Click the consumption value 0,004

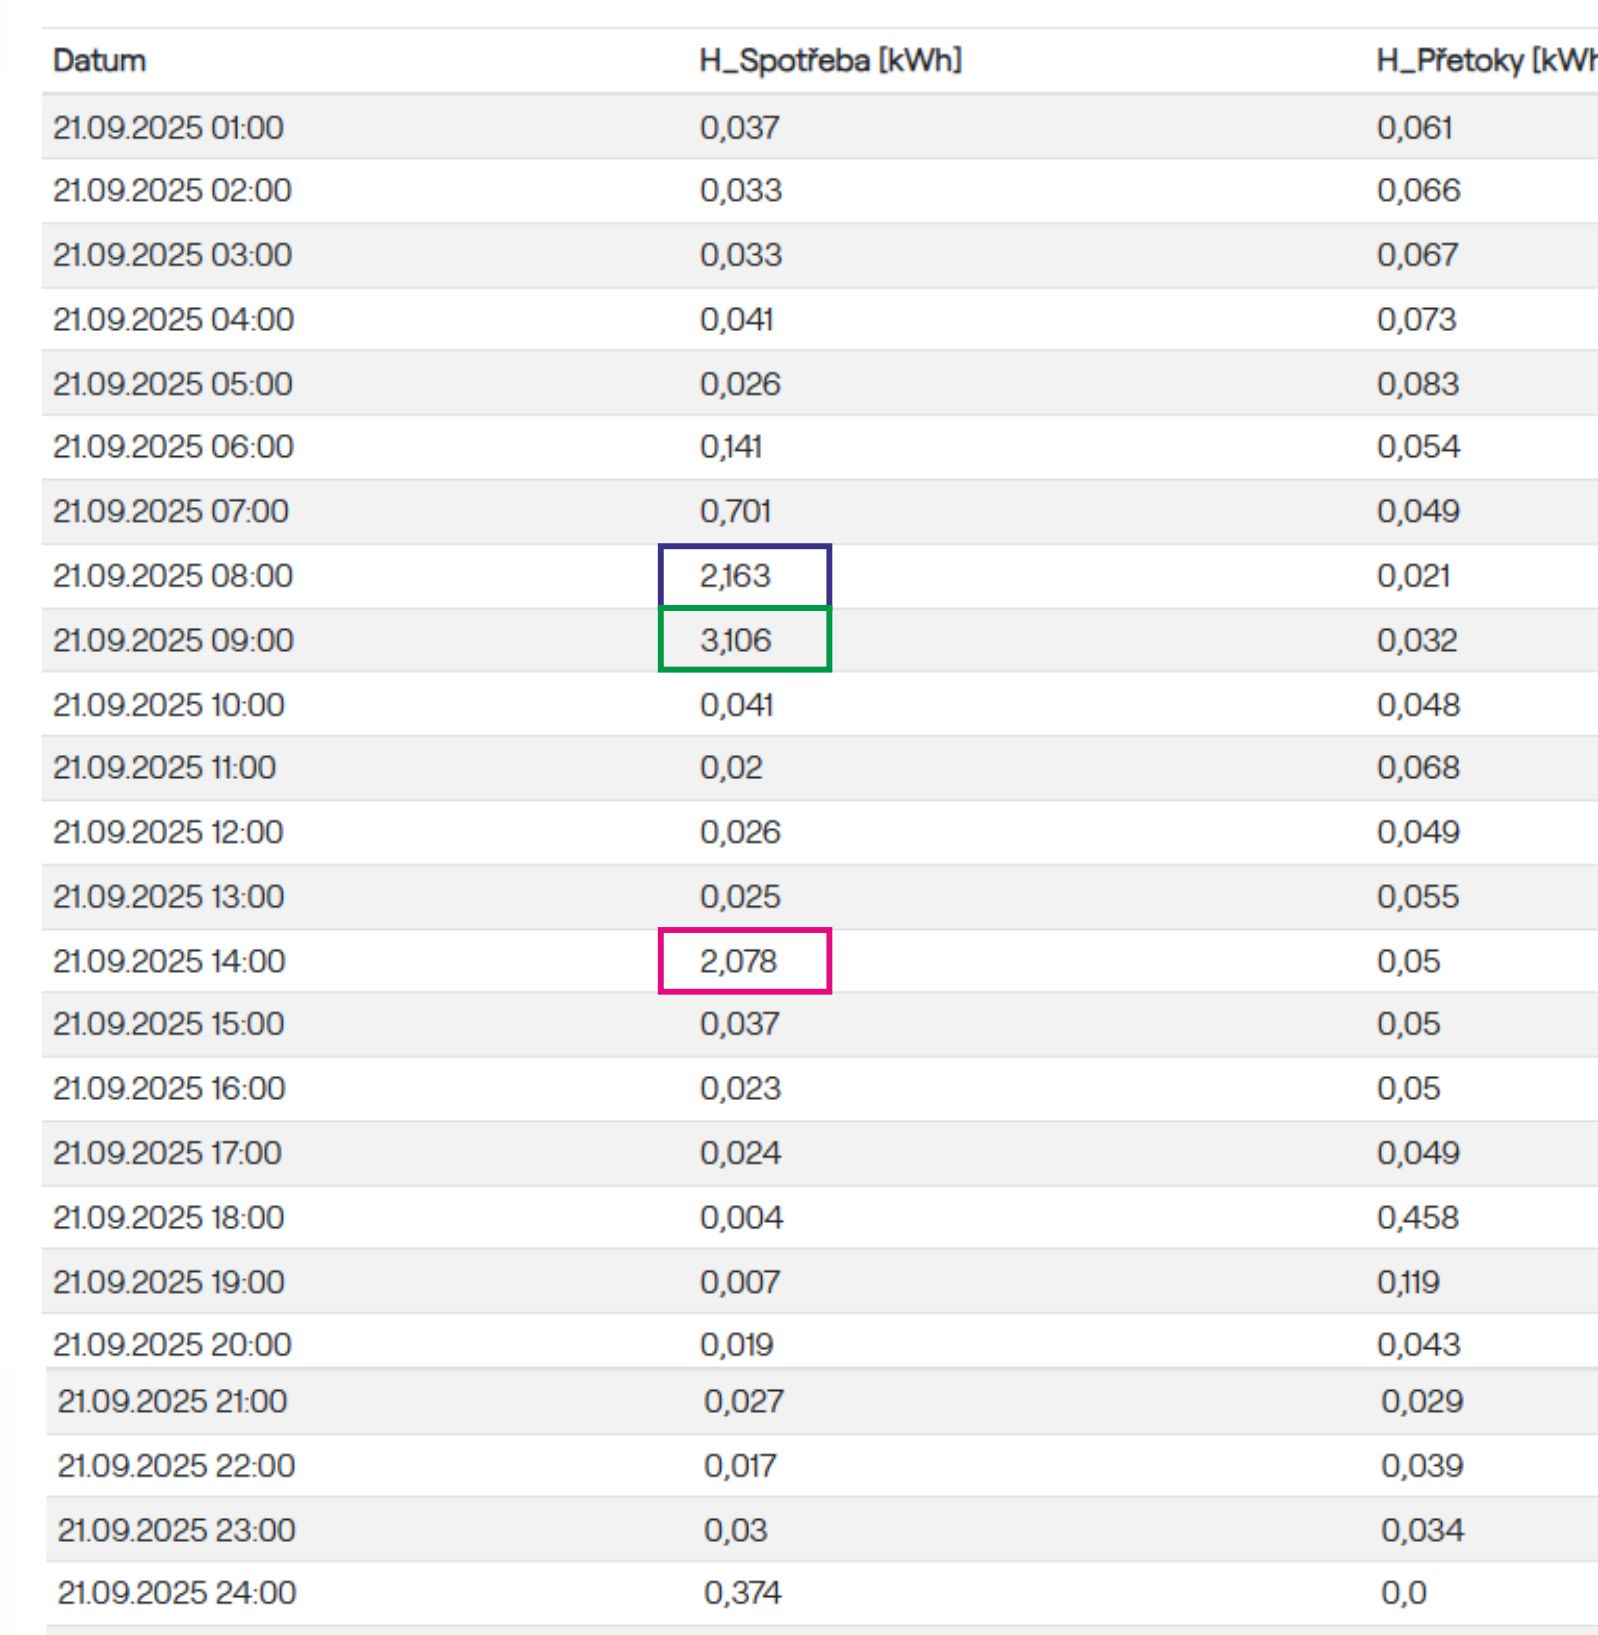pos(741,1217)
